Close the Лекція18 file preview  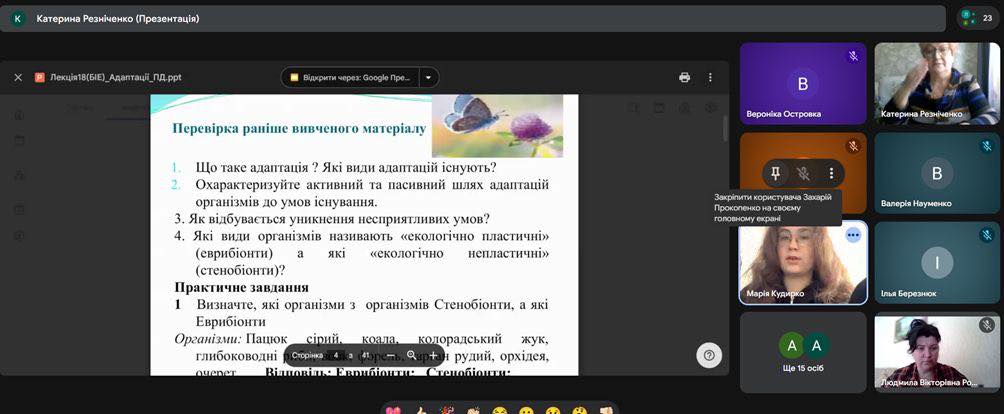[18, 77]
